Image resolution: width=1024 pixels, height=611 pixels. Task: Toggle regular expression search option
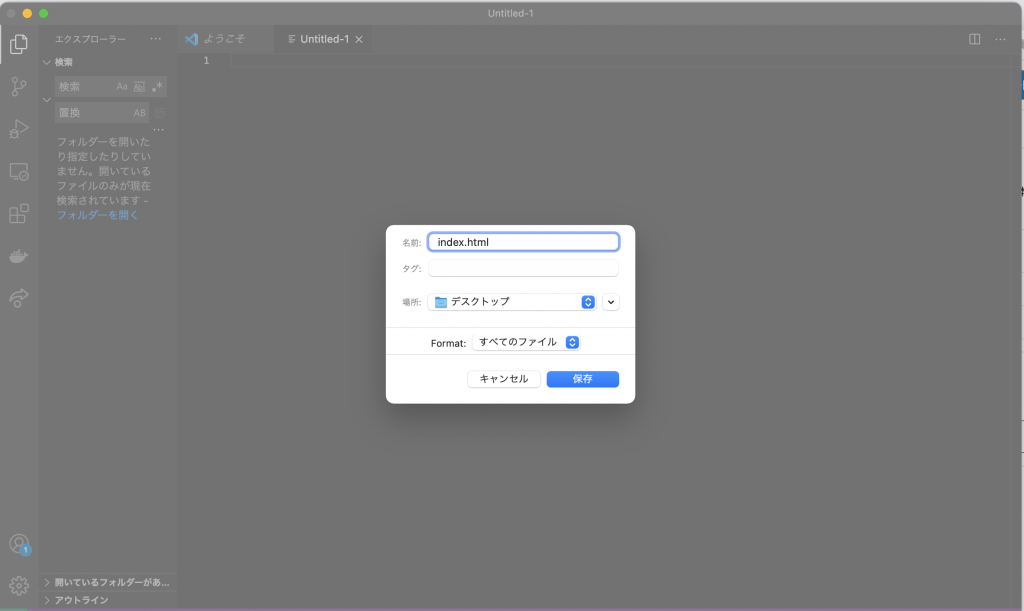157,87
